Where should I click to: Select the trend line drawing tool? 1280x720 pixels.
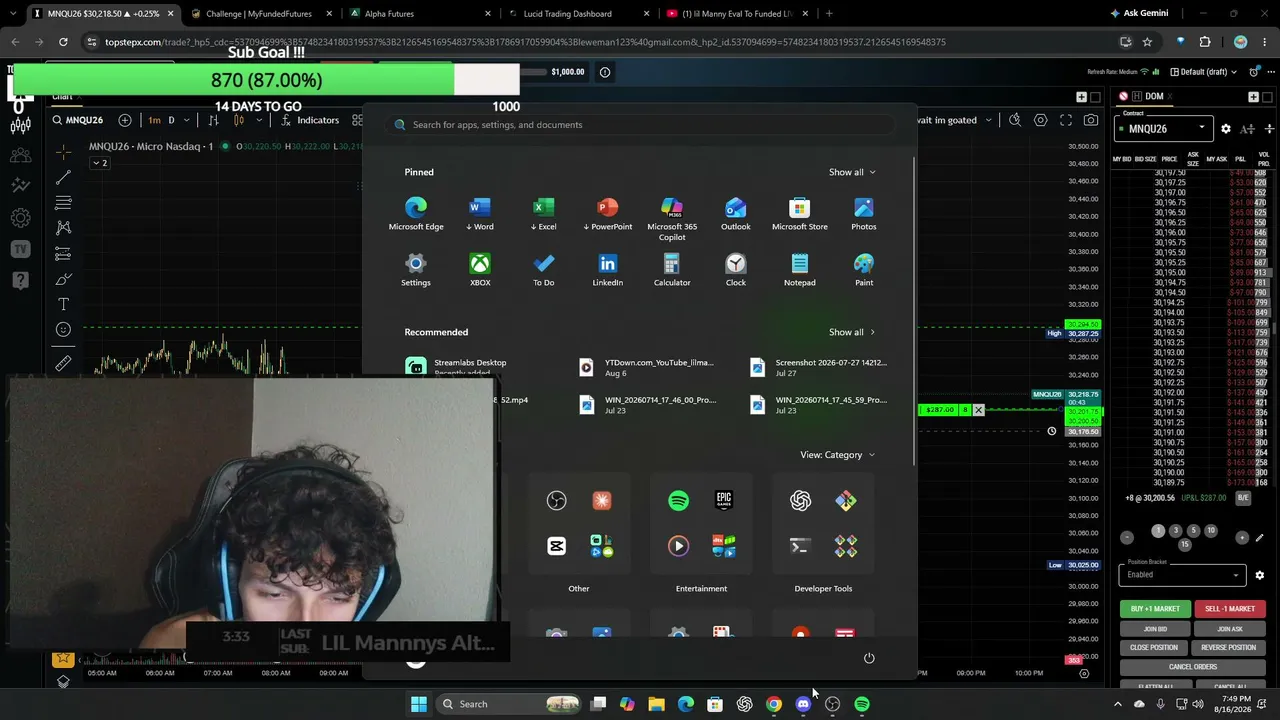coord(63,177)
